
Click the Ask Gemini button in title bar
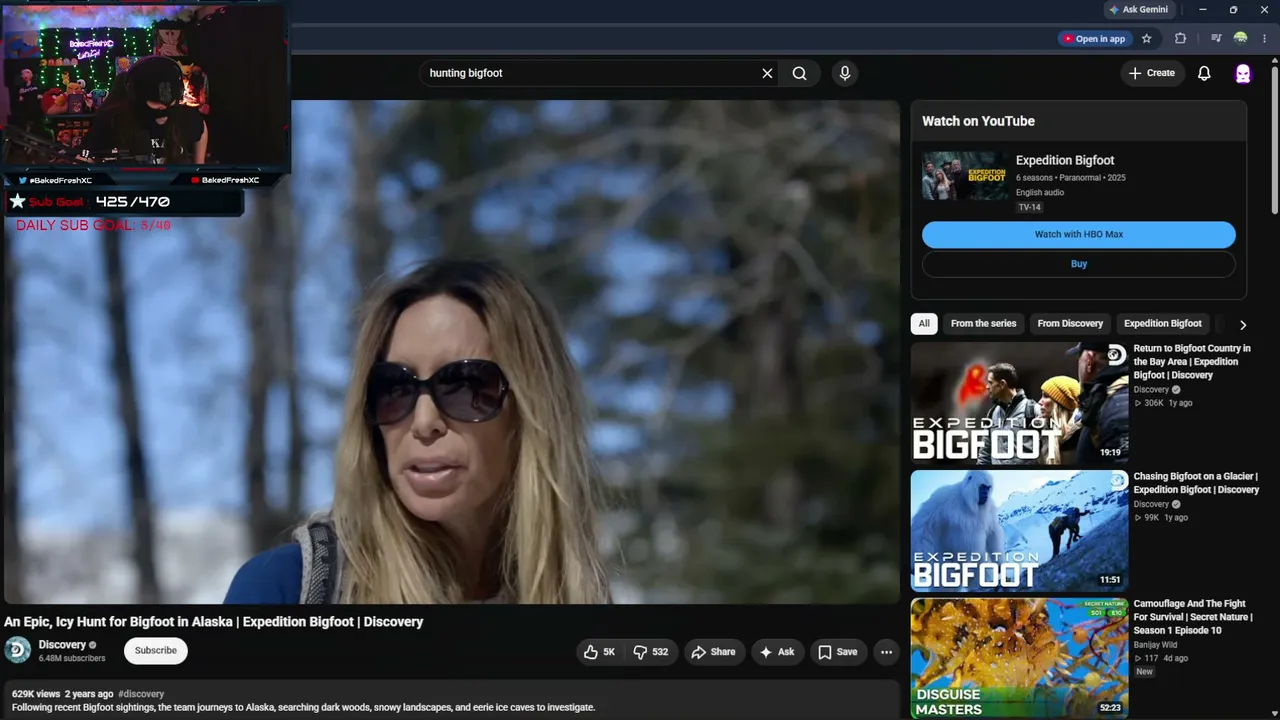(x=1139, y=10)
